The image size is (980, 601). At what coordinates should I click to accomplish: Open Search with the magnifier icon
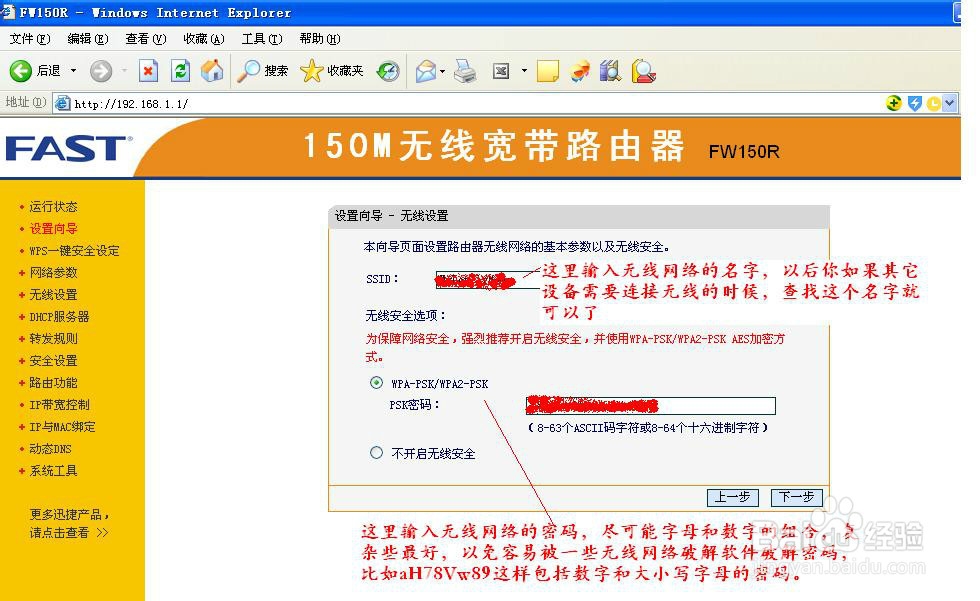tap(248, 71)
